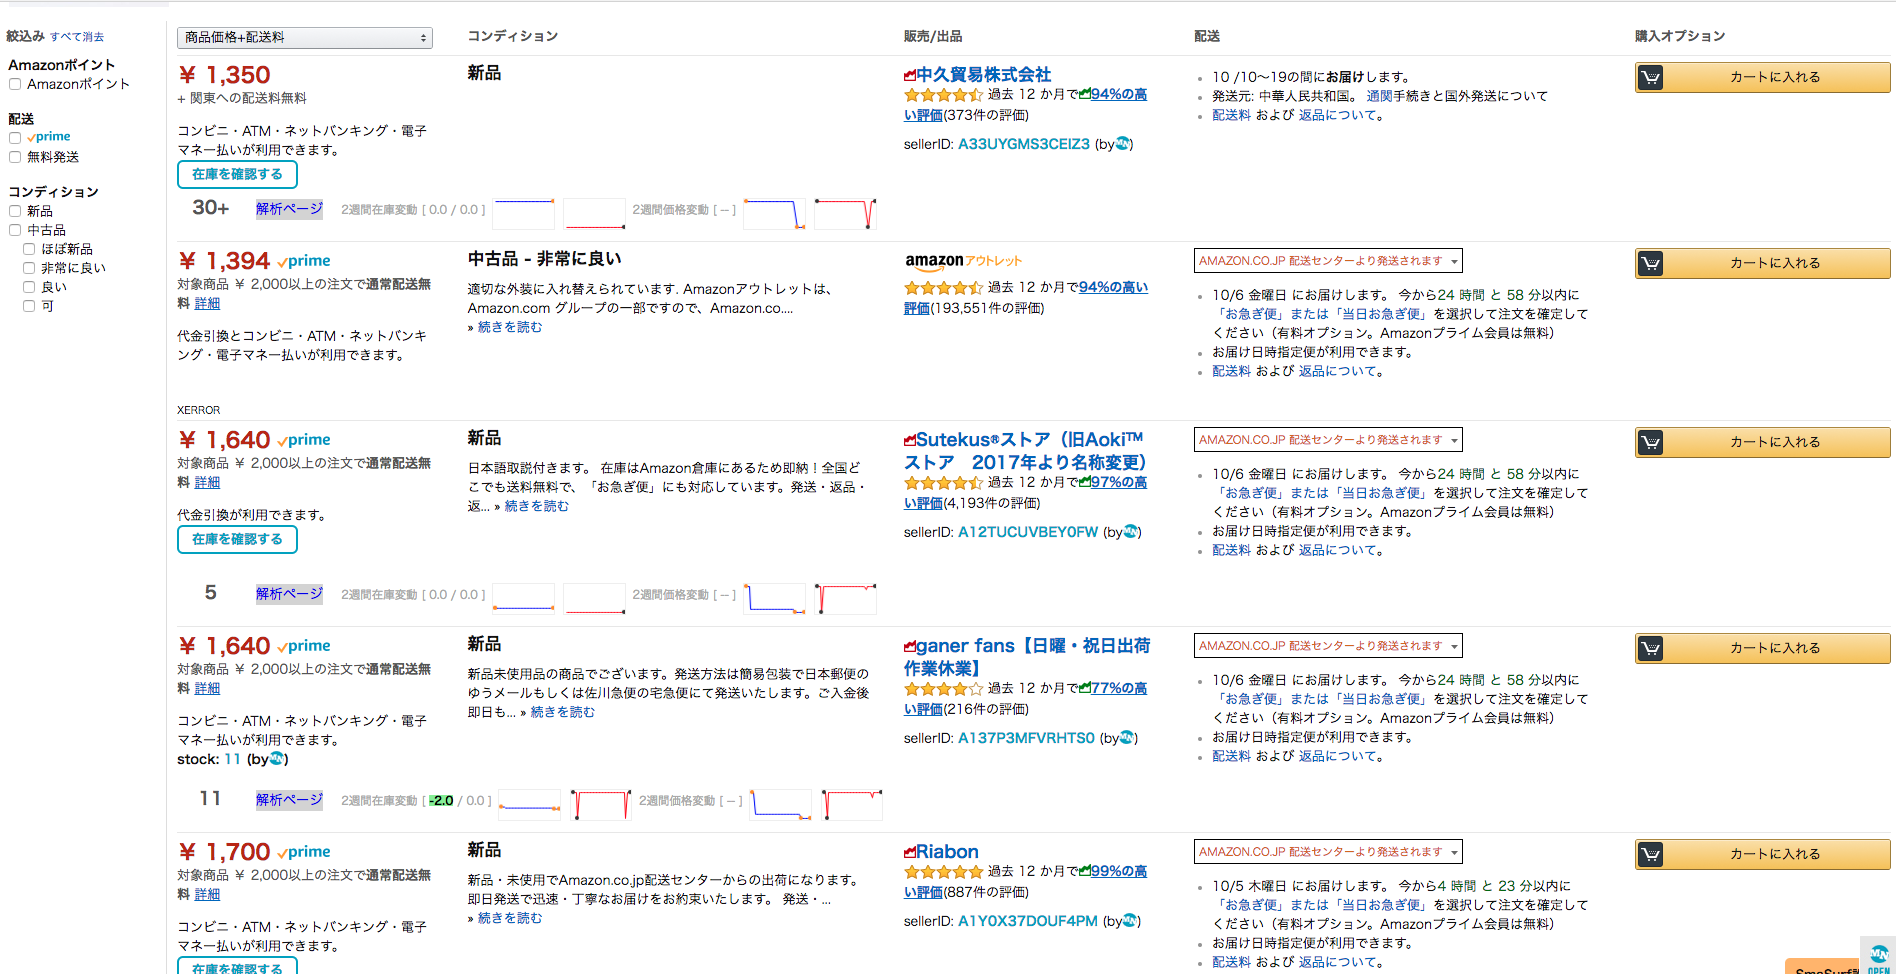This screenshot has width=1896, height=974.
Task: Click red chart icon before Sutekus
Action: [x=910, y=440]
